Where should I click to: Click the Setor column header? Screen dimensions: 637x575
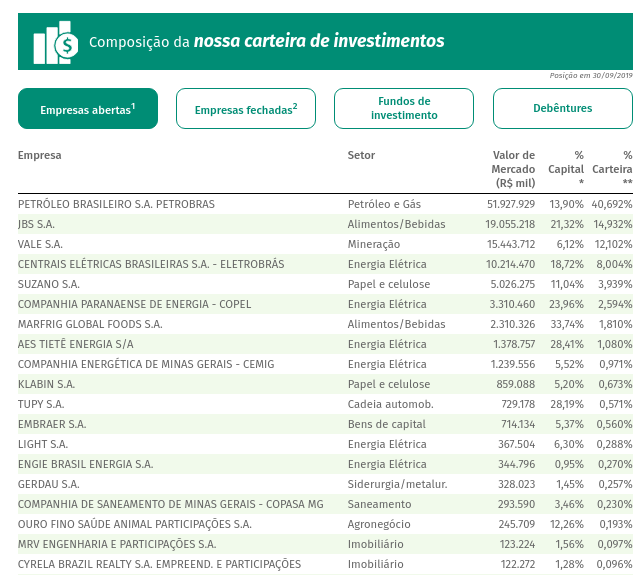[361, 156]
